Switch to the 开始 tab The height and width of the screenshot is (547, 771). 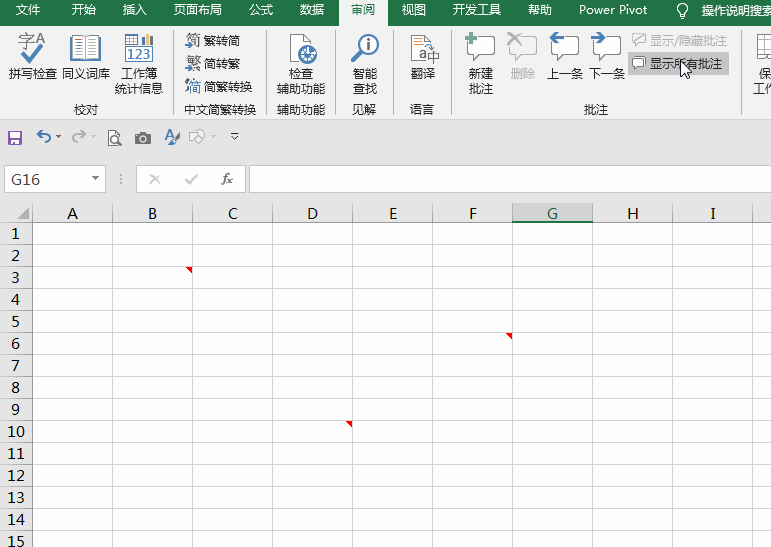(84, 10)
